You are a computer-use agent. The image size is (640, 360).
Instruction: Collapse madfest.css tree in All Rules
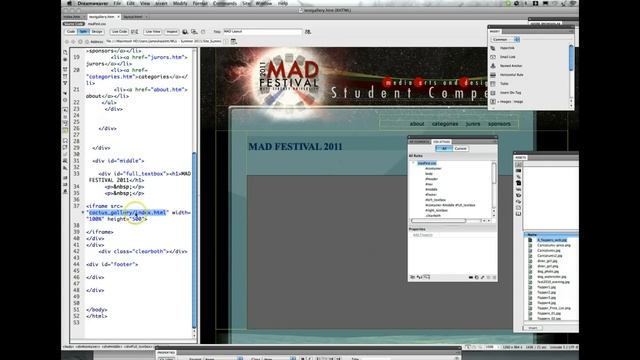[413, 163]
